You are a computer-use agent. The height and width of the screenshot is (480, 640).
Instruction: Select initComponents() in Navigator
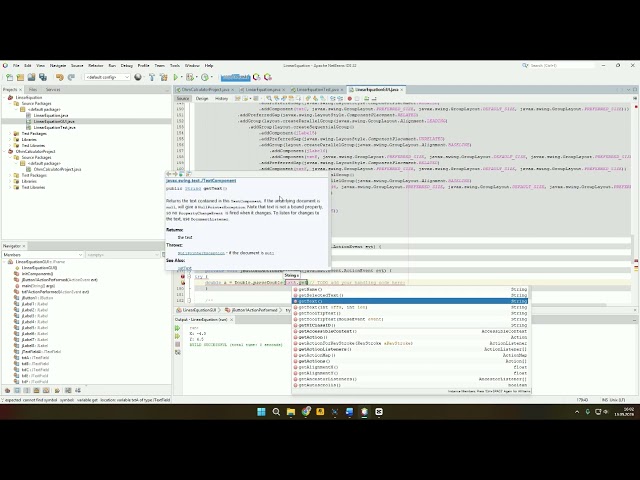coord(39,274)
